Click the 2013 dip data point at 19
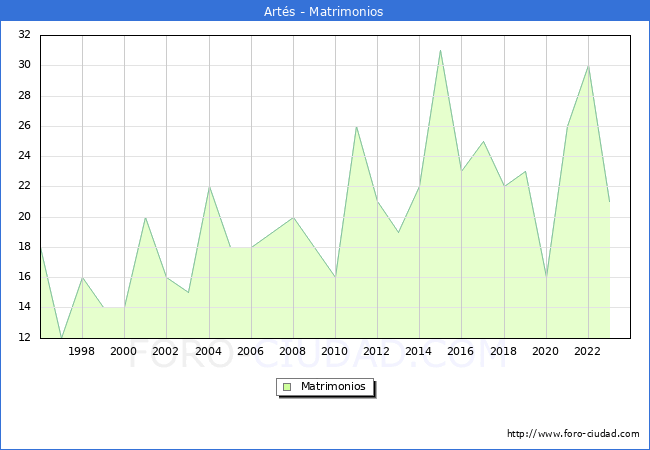 [x=398, y=232]
